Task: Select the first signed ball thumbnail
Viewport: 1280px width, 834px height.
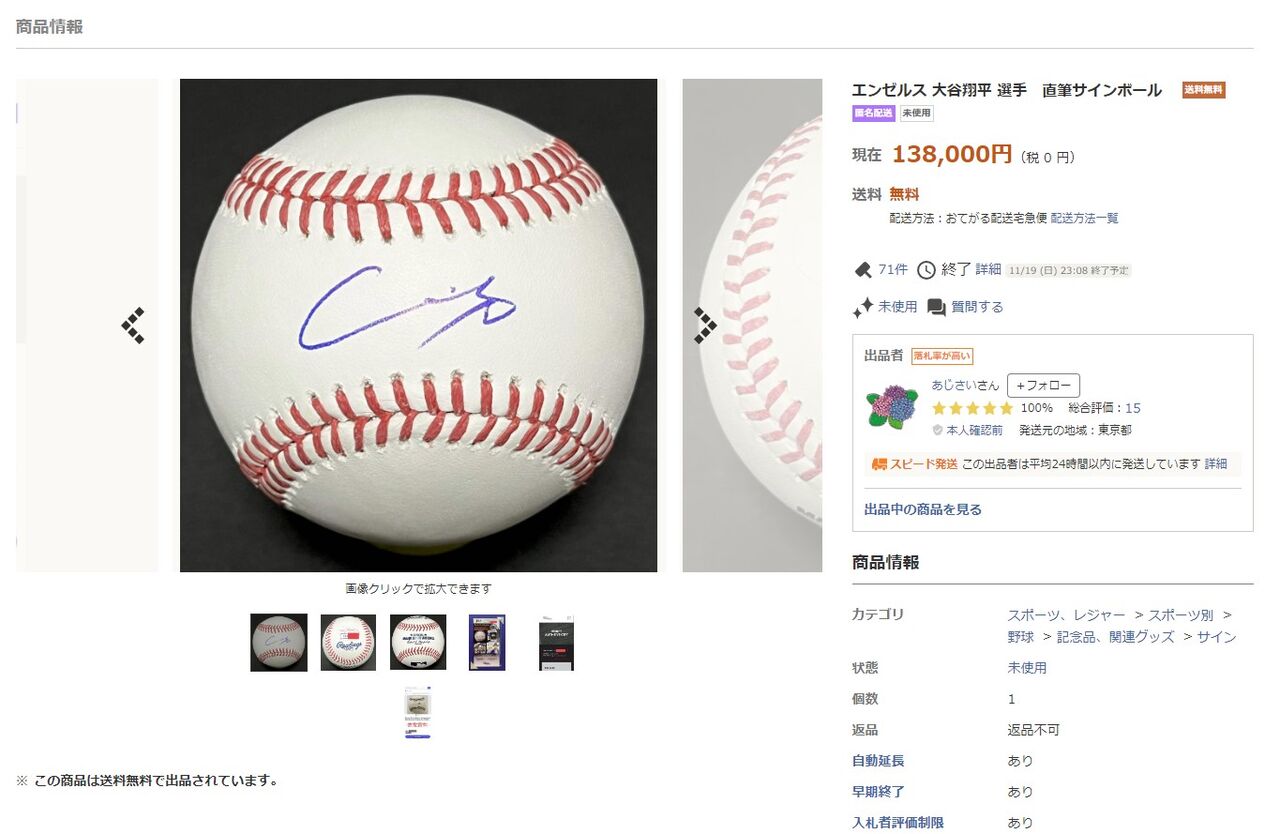Action: pyautogui.click(x=278, y=642)
